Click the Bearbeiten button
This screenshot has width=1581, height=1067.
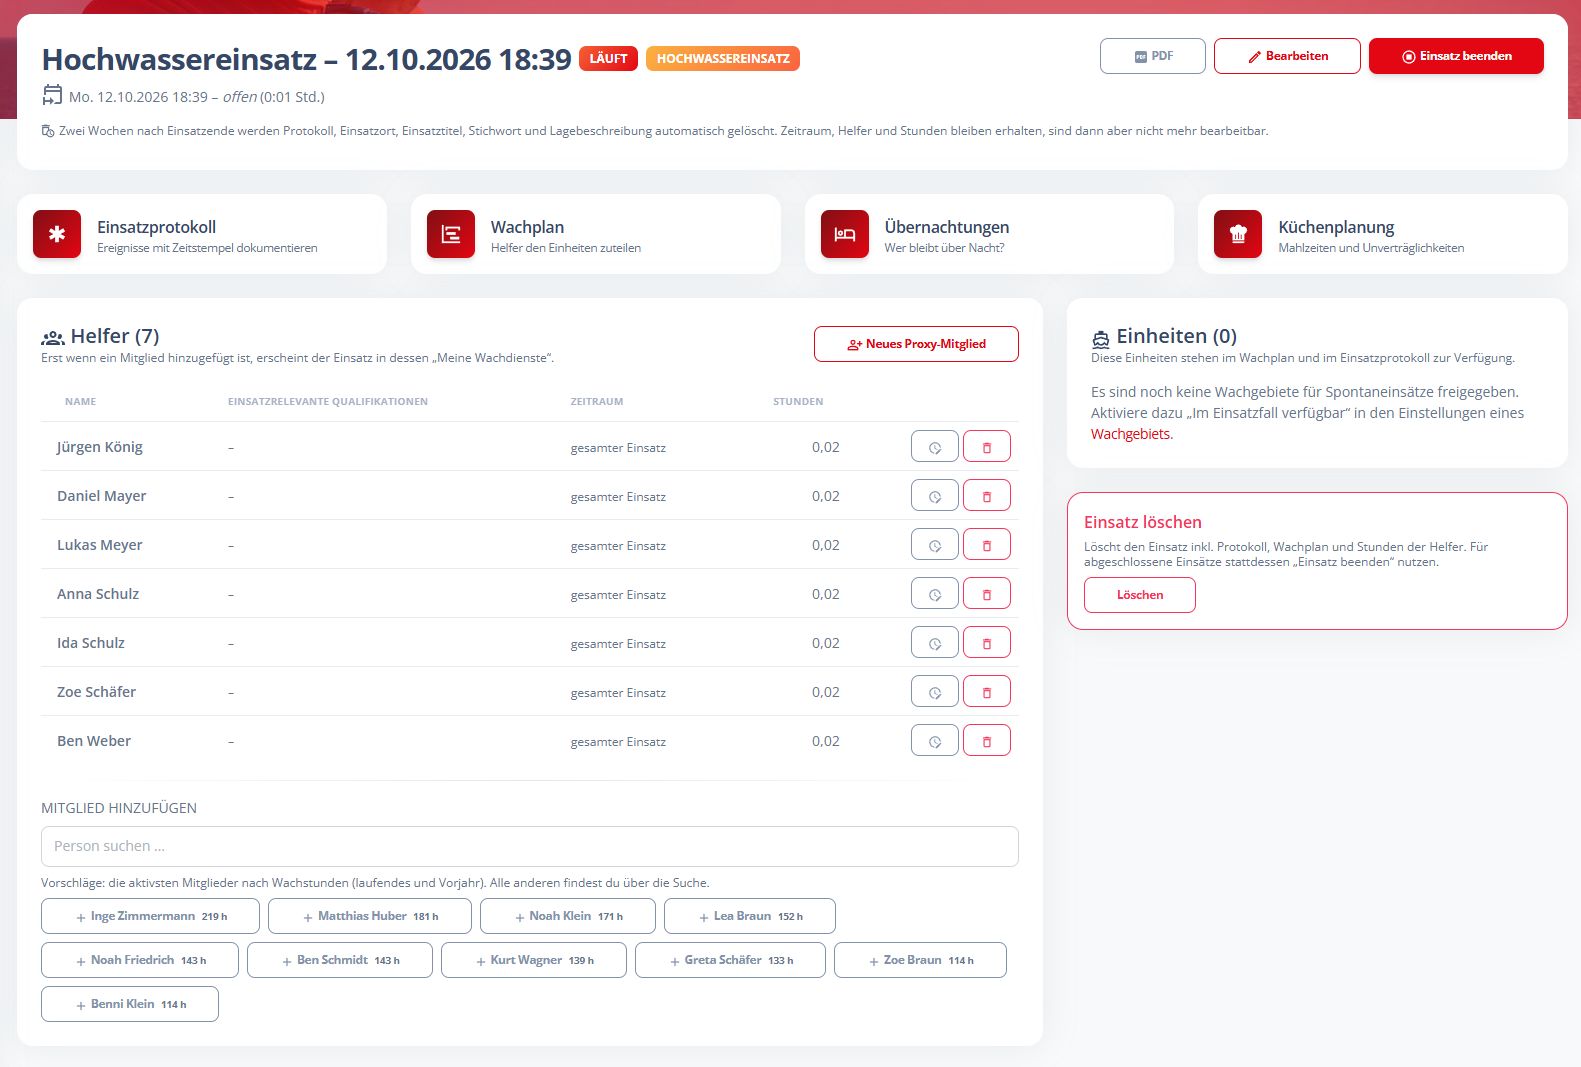point(1287,56)
